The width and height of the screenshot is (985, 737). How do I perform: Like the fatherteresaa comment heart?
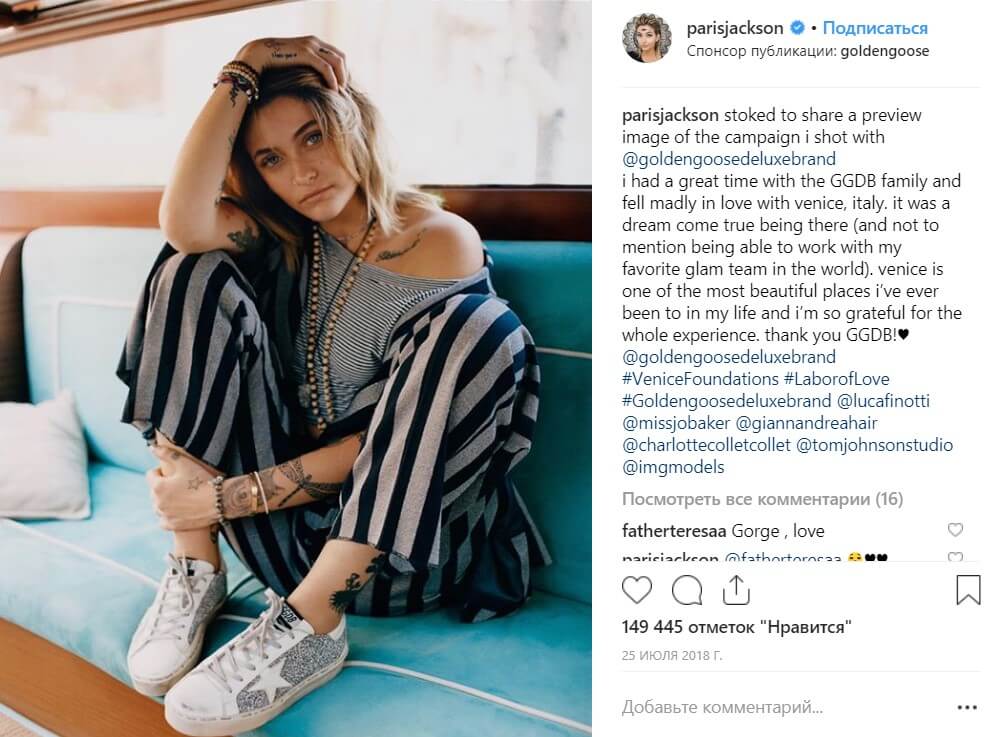click(955, 530)
